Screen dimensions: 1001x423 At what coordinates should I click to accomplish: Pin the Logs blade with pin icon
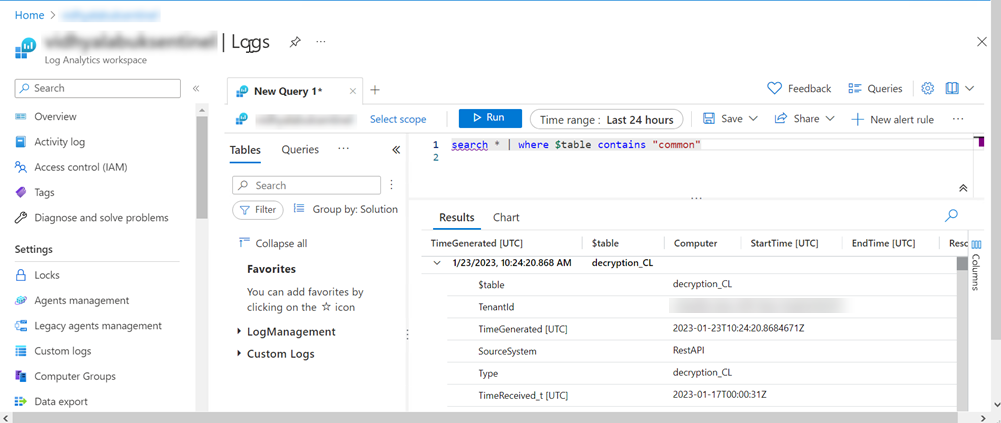(295, 42)
